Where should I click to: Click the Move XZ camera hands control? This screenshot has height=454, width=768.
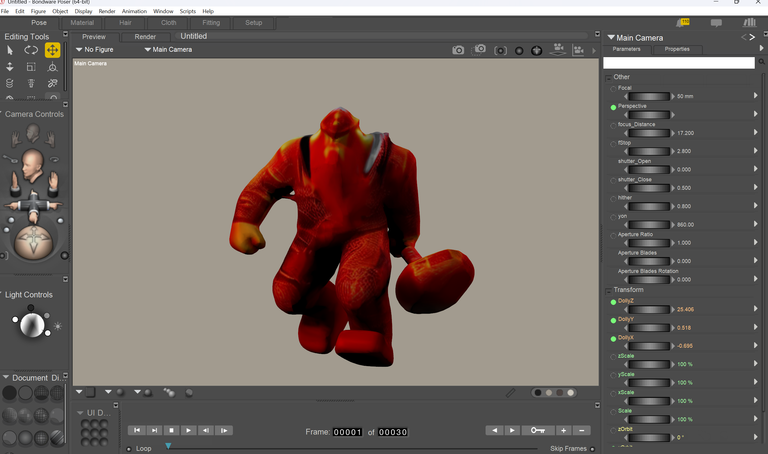33,205
